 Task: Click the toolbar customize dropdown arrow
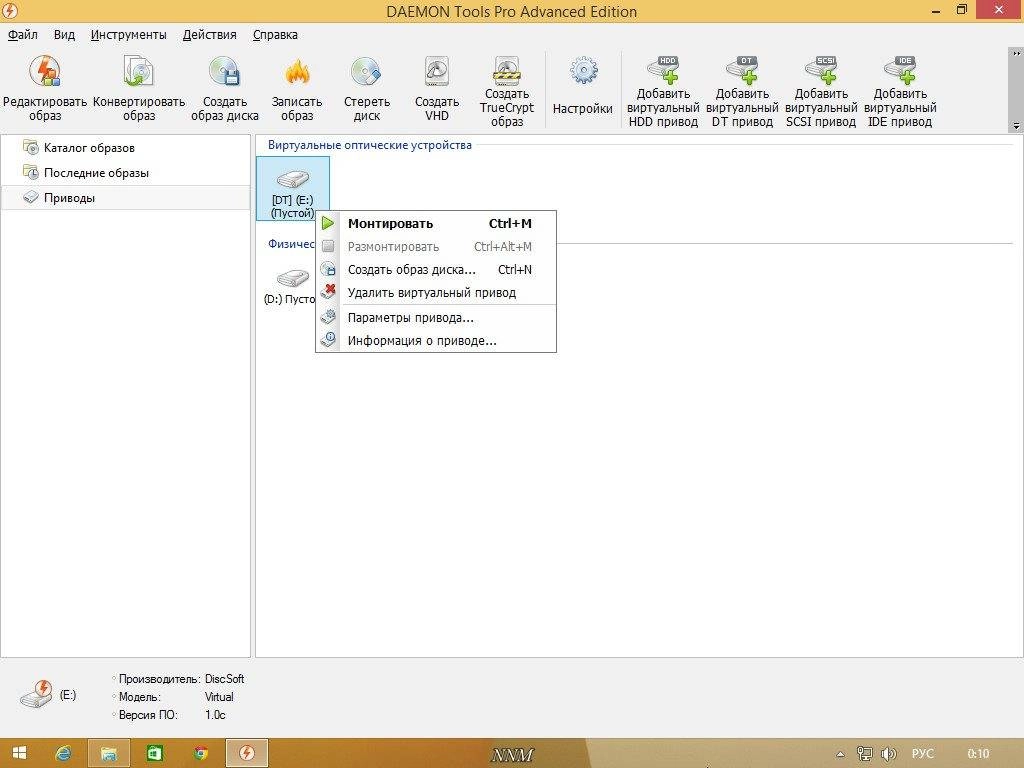point(1016,125)
